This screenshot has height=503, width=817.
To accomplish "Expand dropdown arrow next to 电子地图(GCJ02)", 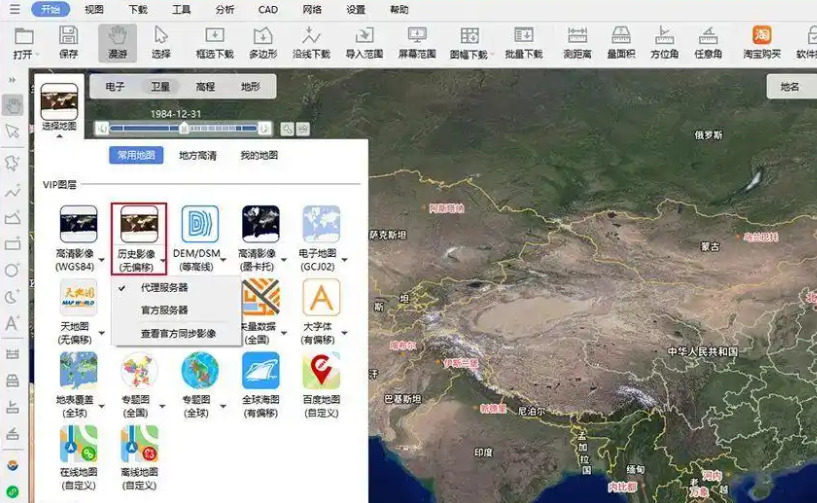I will point(344,260).
